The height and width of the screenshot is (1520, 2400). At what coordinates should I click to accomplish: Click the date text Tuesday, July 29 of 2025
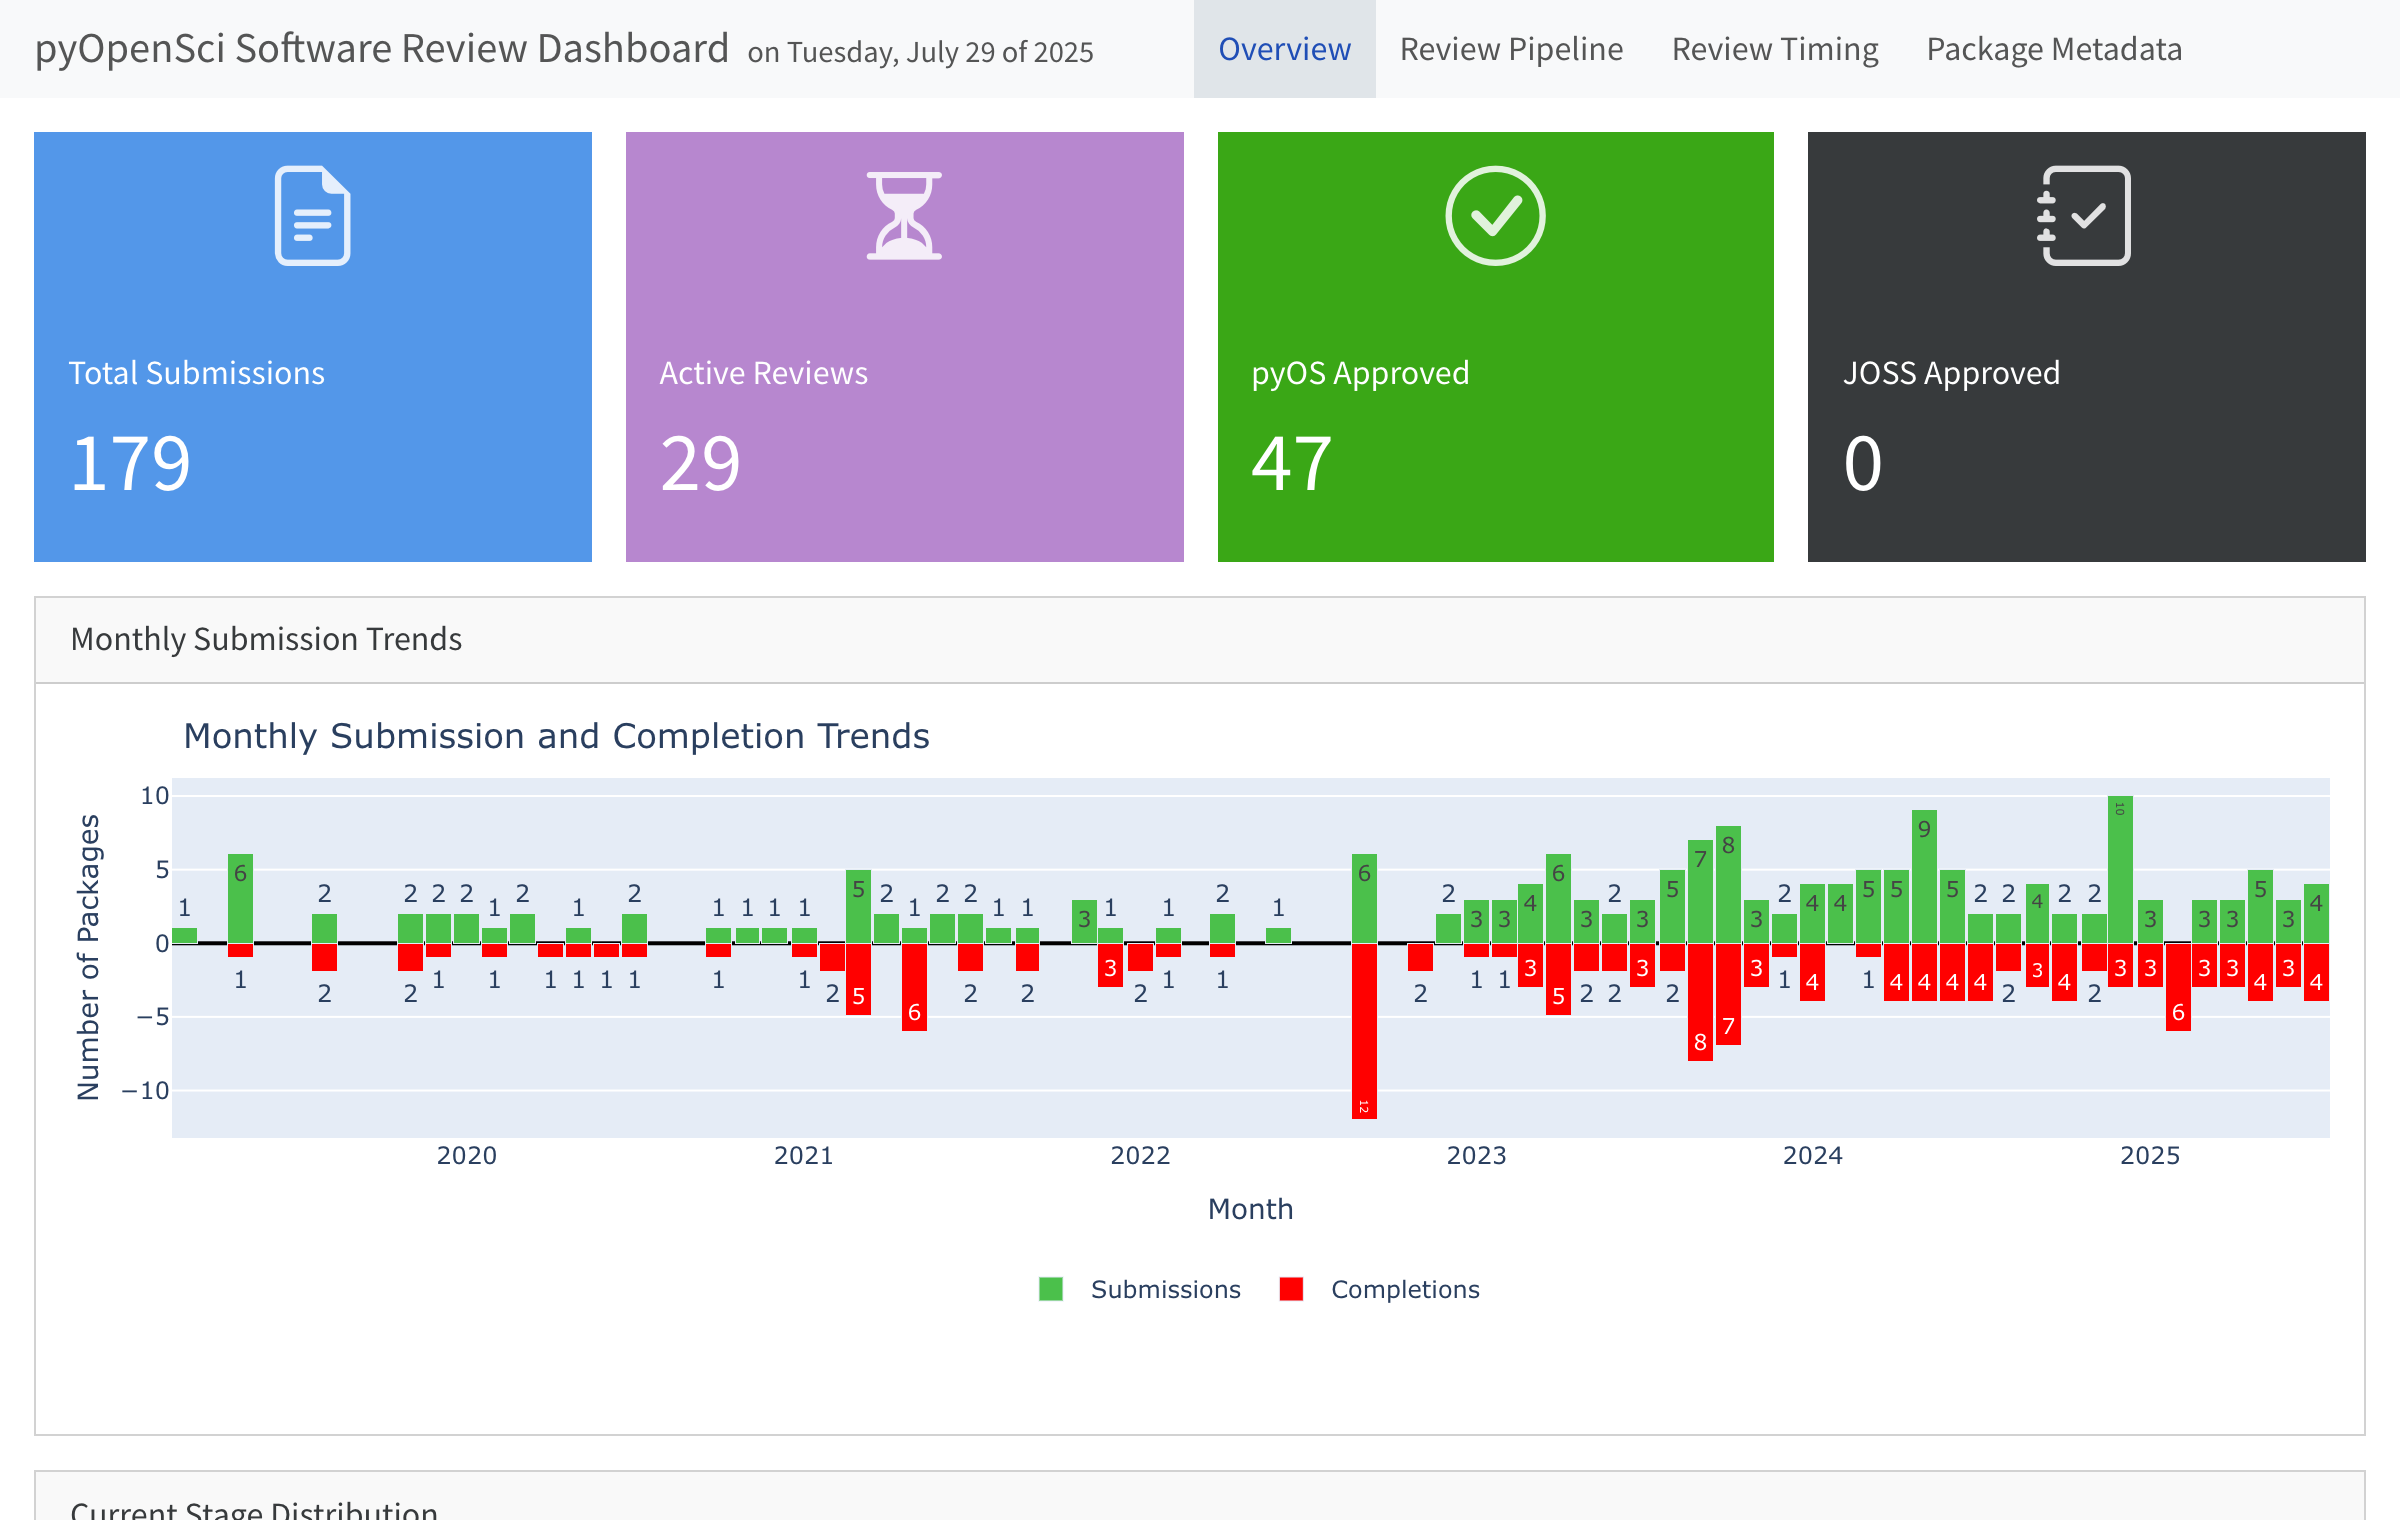(940, 52)
